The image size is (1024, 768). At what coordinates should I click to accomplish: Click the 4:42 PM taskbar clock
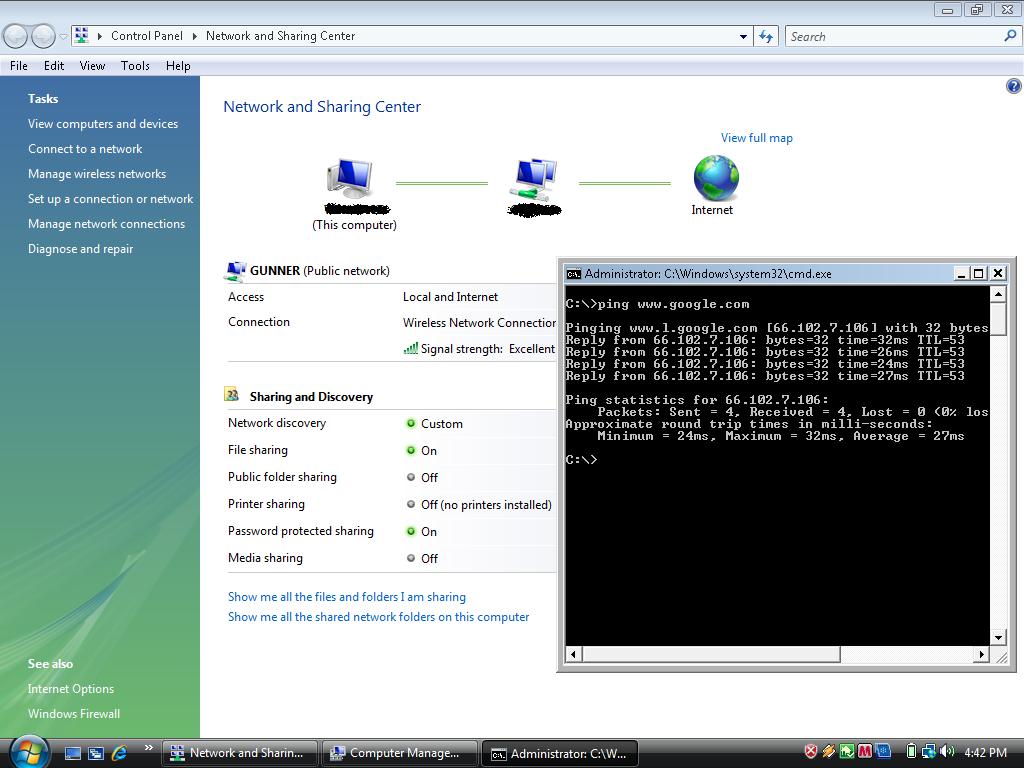click(985, 752)
